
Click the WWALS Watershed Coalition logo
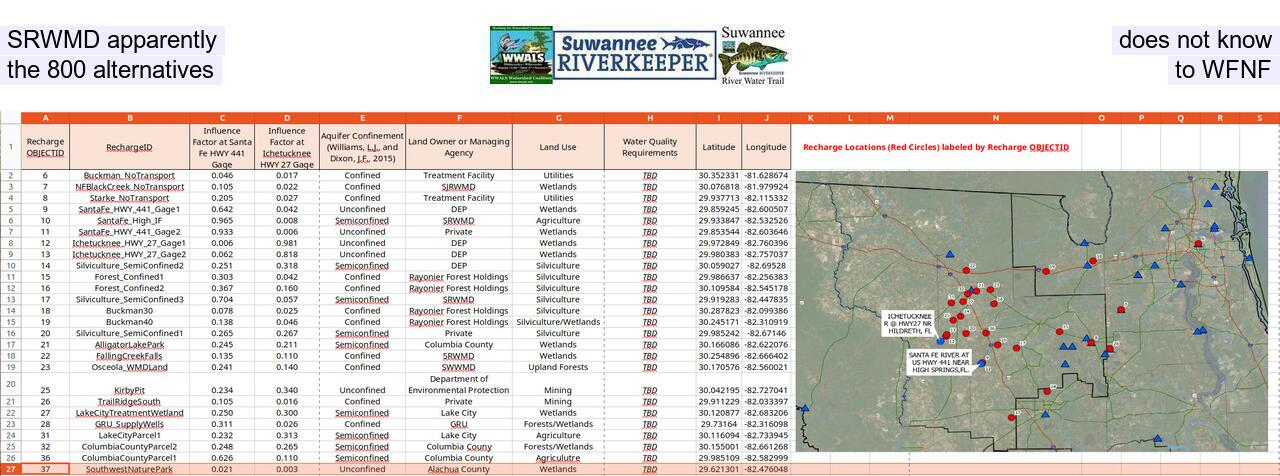(x=519, y=56)
